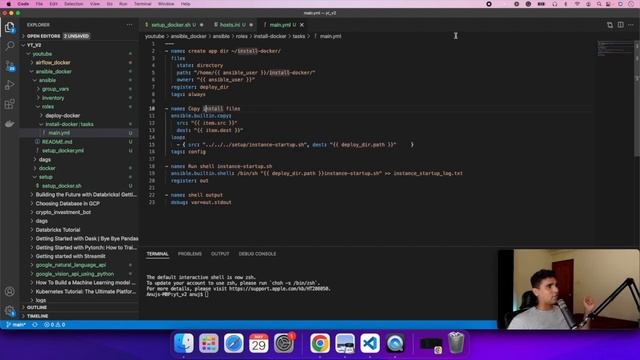Open Calendar from the Dock
The image size is (640, 360).
pyautogui.click(x=259, y=343)
